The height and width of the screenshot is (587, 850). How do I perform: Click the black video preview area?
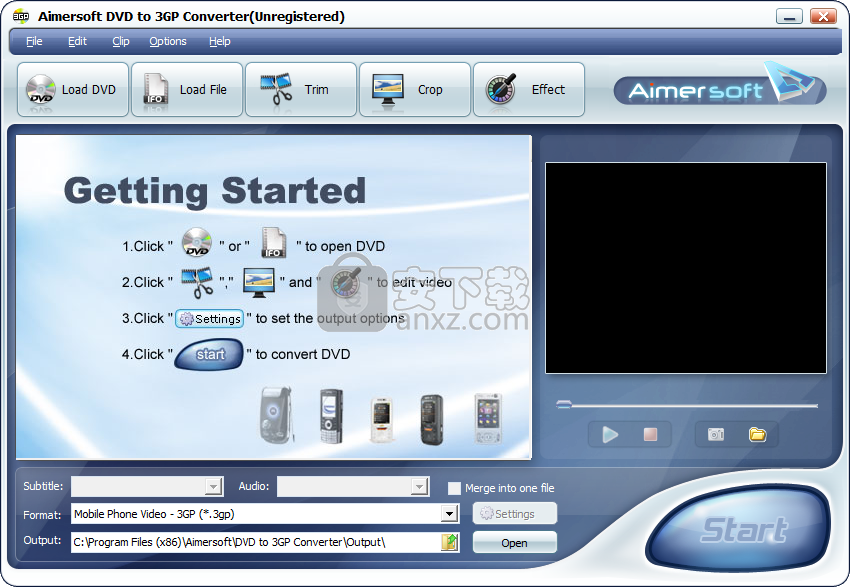coord(686,268)
